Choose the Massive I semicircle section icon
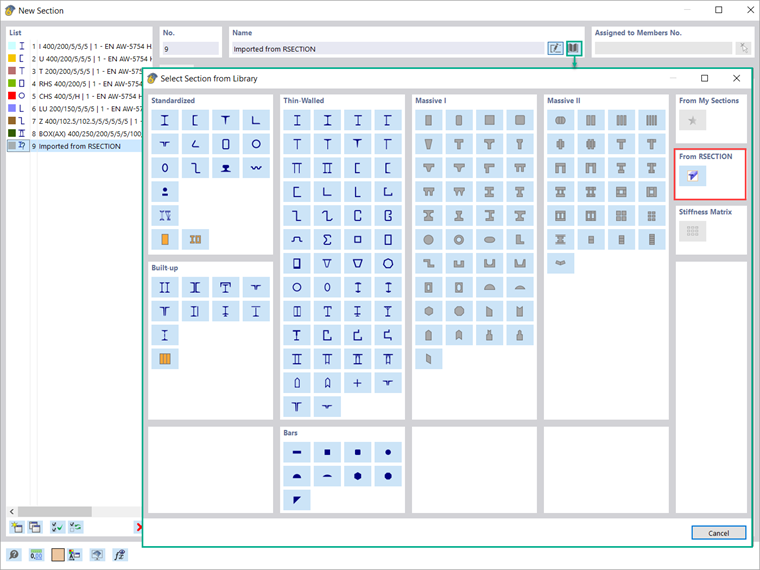 tap(490, 287)
